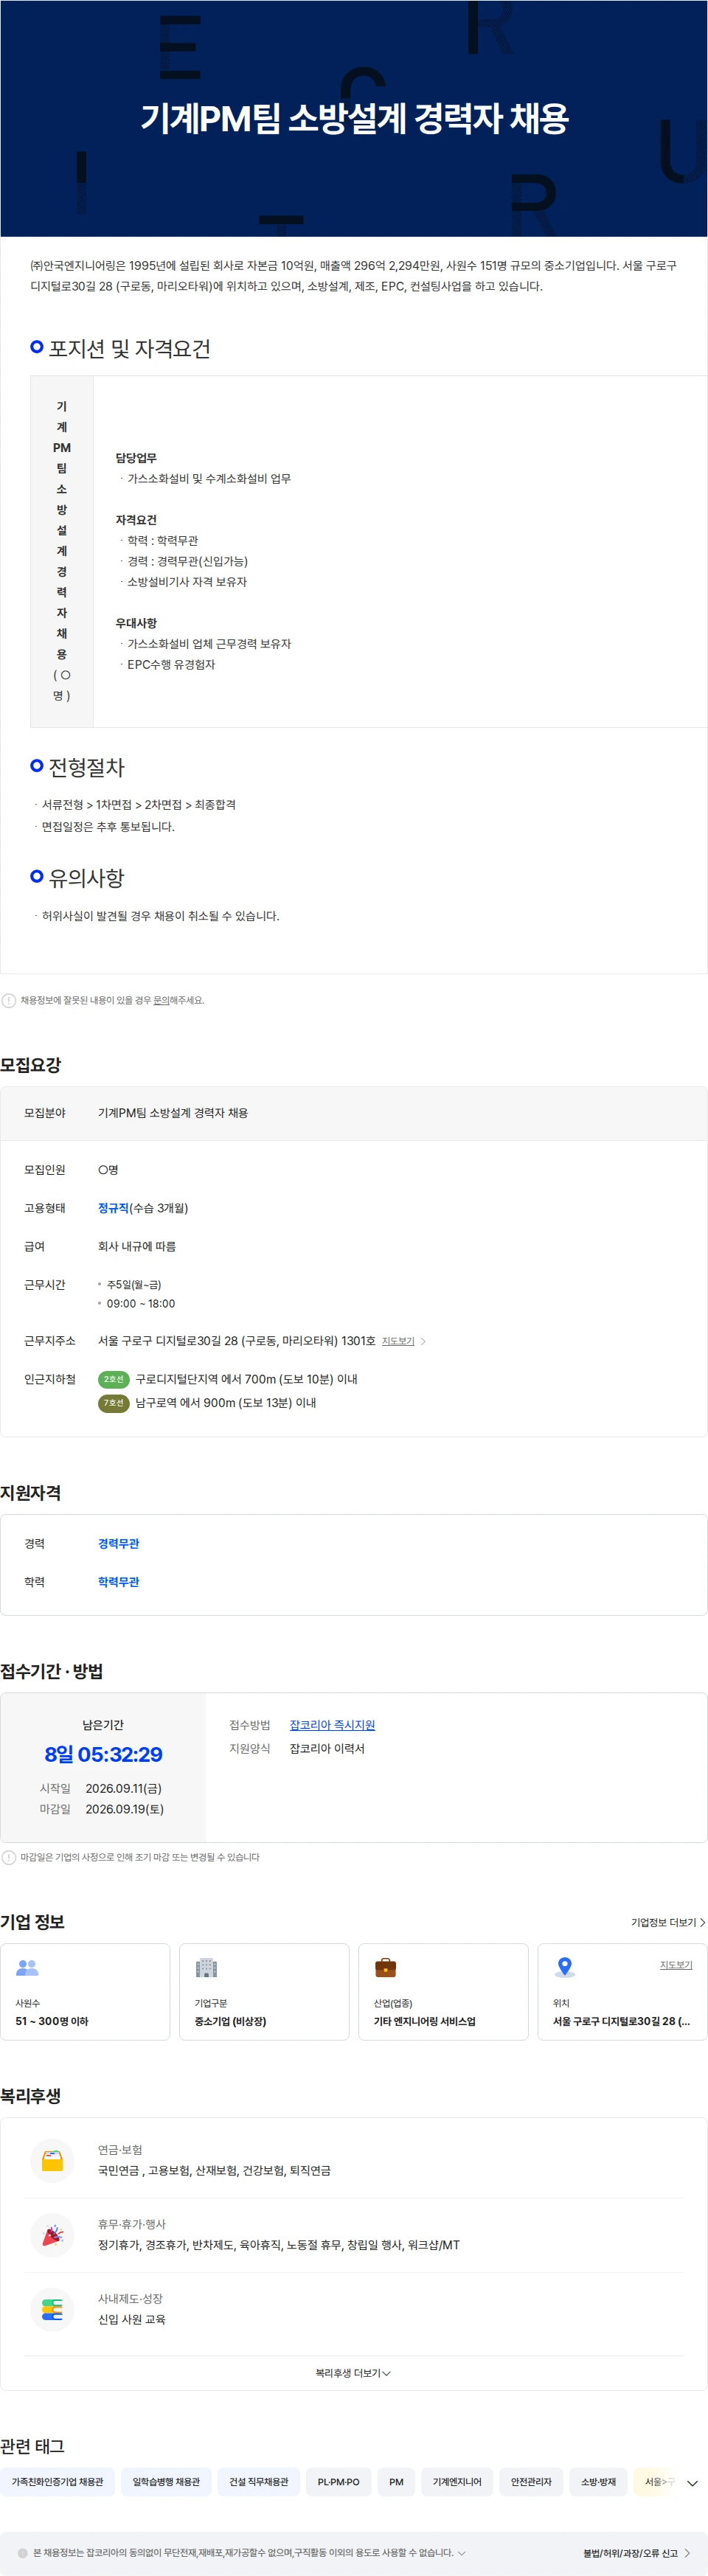Click the 사원수 people icon
The width and height of the screenshot is (708, 2576).
(x=27, y=1968)
